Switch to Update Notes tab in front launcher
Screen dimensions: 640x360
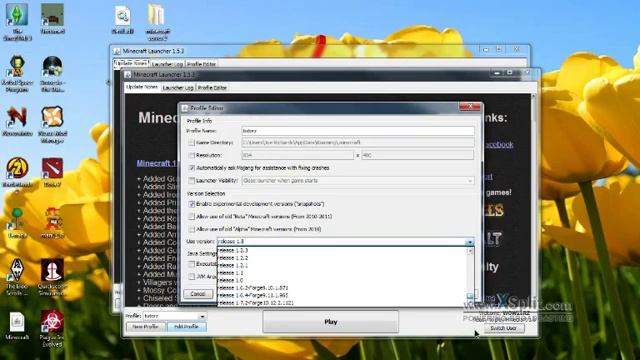[x=142, y=87]
